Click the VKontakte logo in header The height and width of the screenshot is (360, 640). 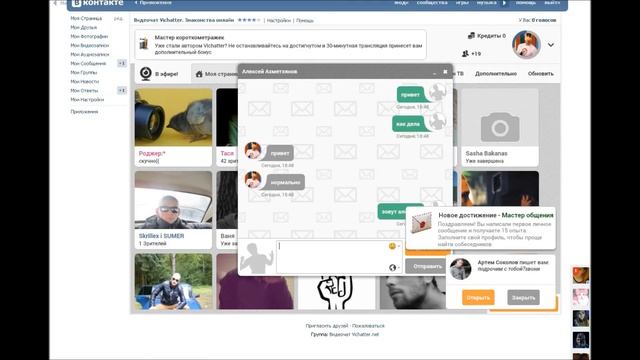[x=98, y=3]
